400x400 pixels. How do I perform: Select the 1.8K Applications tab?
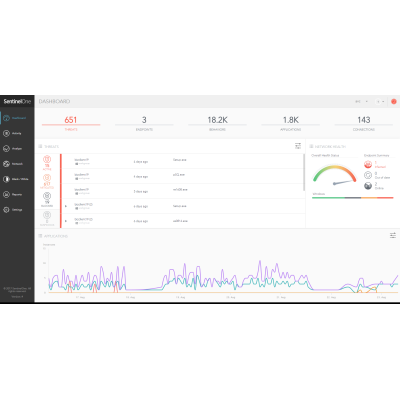click(x=291, y=123)
